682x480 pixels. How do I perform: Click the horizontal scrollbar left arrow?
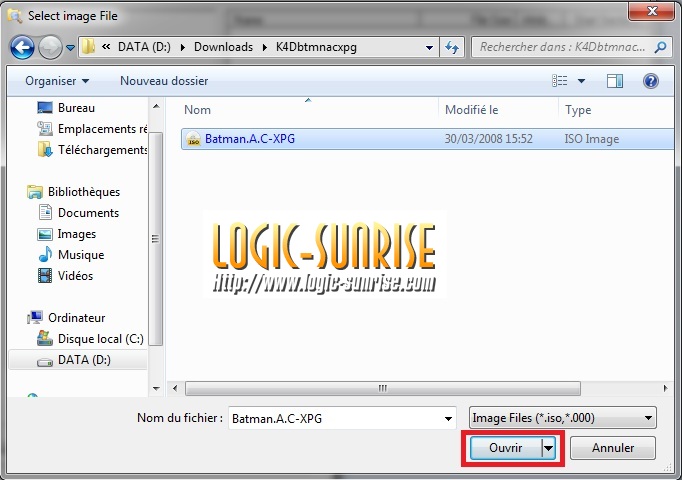click(x=175, y=388)
